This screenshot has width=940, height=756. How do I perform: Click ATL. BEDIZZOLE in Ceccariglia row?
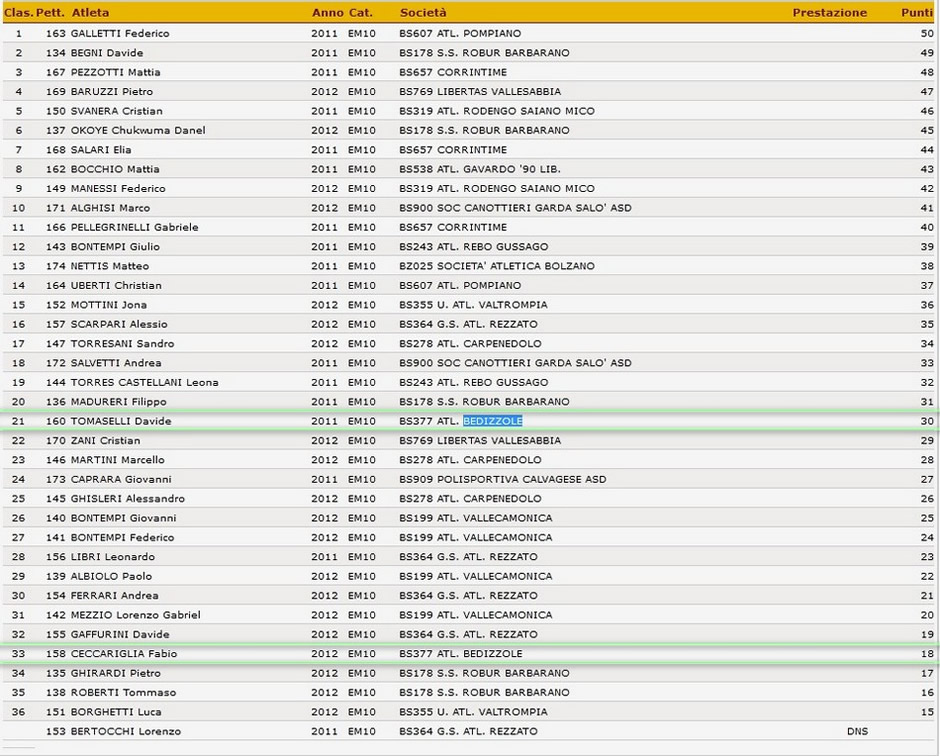[480, 653]
